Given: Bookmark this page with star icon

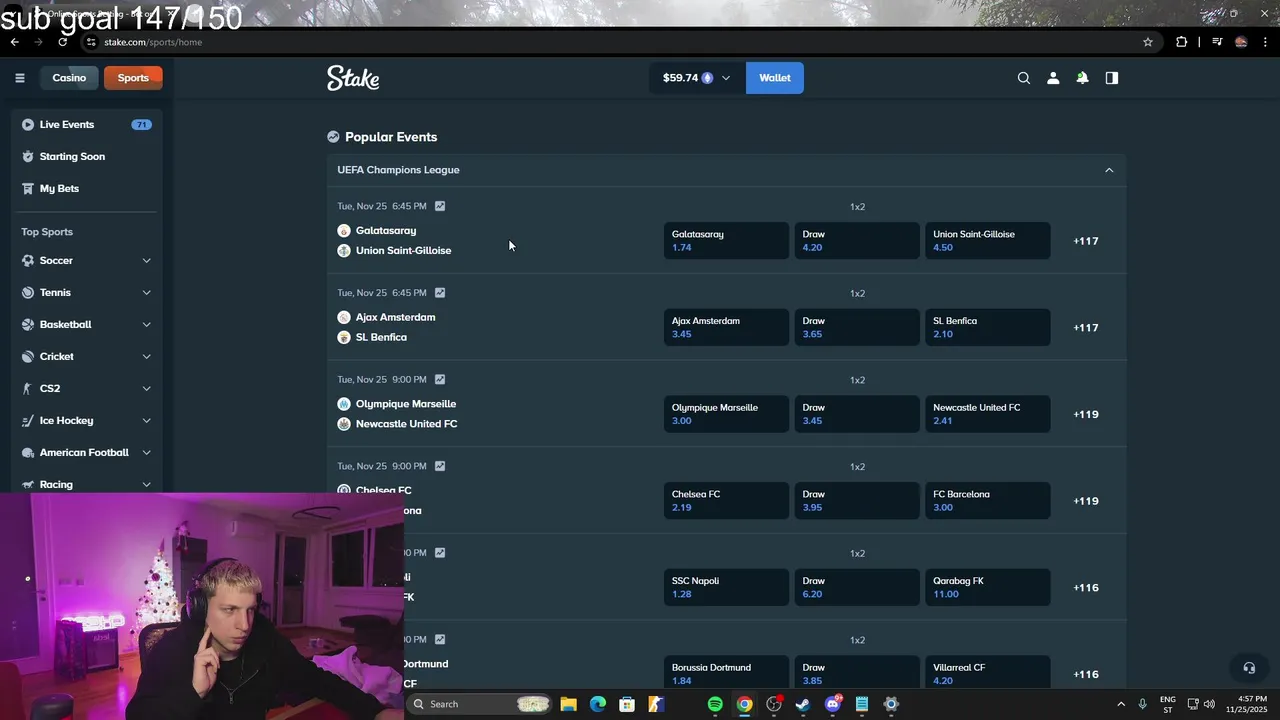Looking at the screenshot, I should tap(1148, 42).
